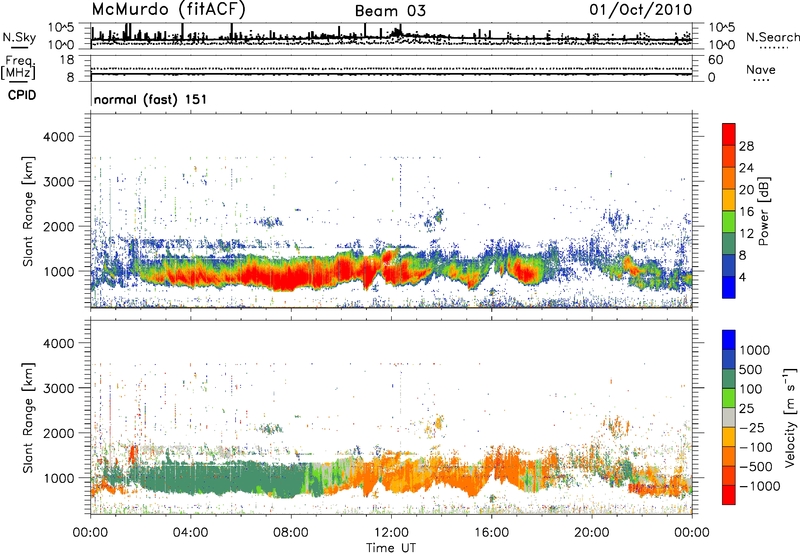
Task: Click the "-1000" label on velocity colorbar
Action: pos(759,486)
